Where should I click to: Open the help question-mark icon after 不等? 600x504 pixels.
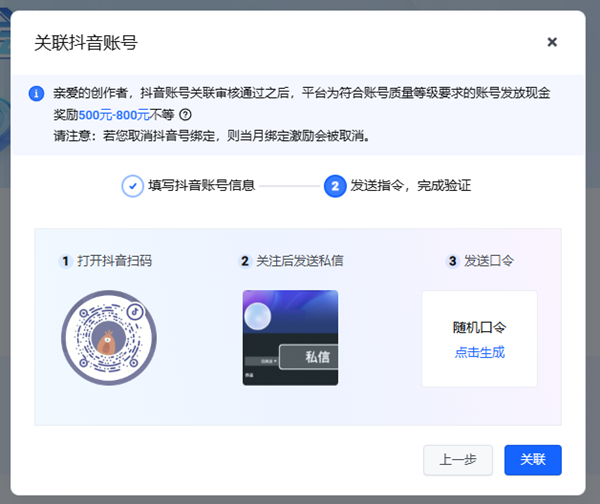tap(185, 114)
